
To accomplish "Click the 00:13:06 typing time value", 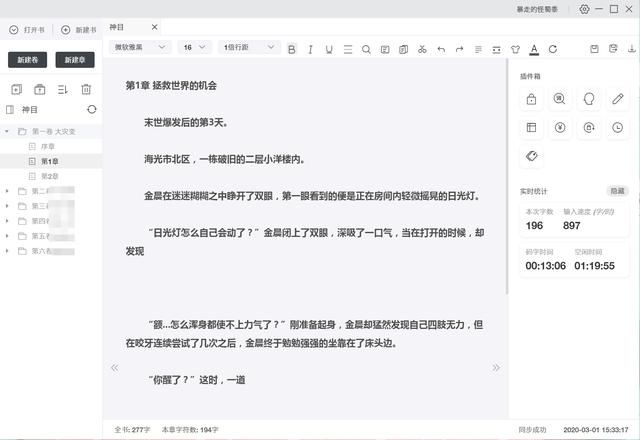I will pos(545,266).
